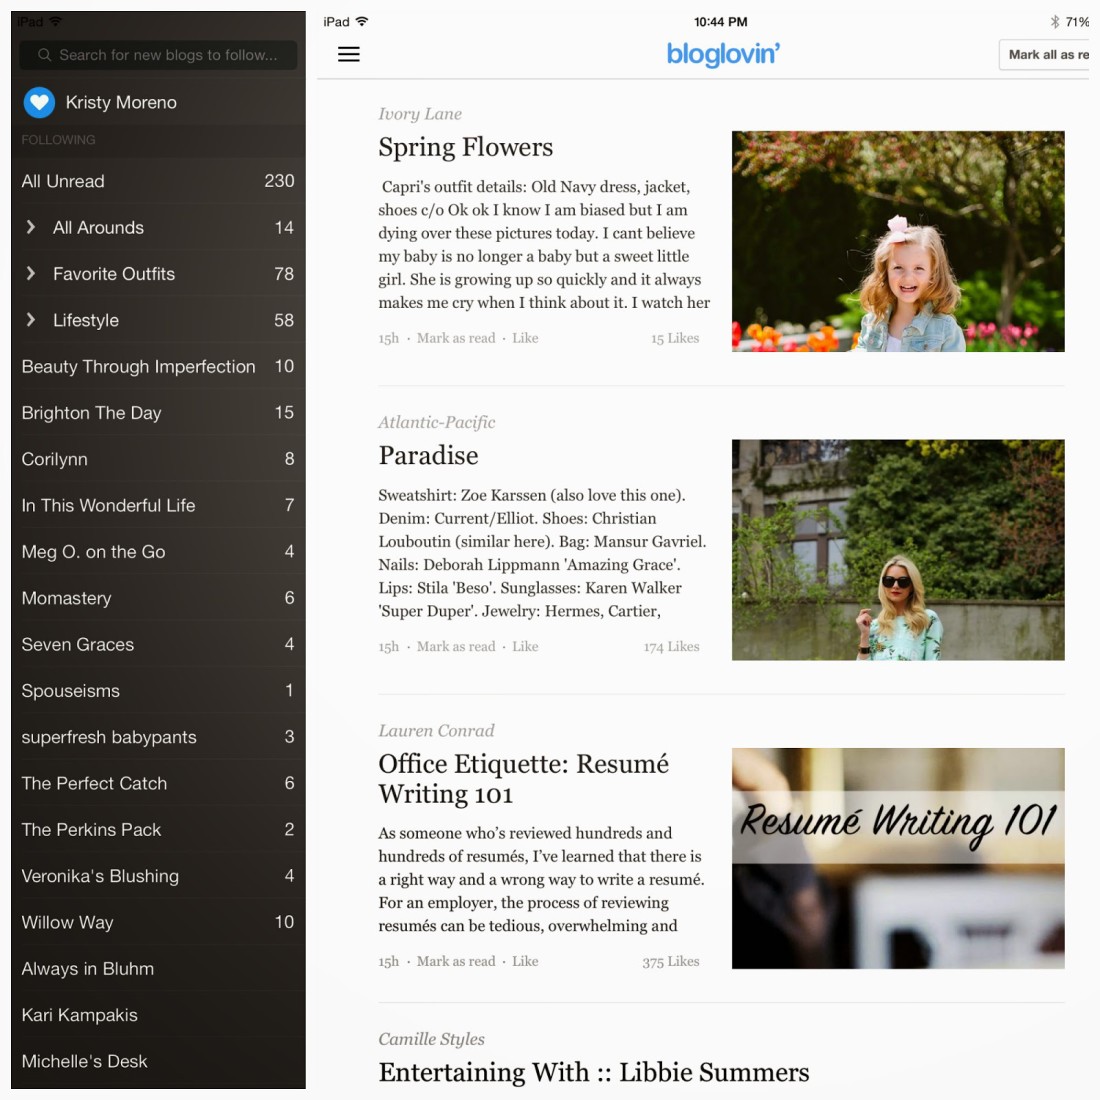Like the Paradise post
This screenshot has width=1100, height=1100.
click(525, 646)
